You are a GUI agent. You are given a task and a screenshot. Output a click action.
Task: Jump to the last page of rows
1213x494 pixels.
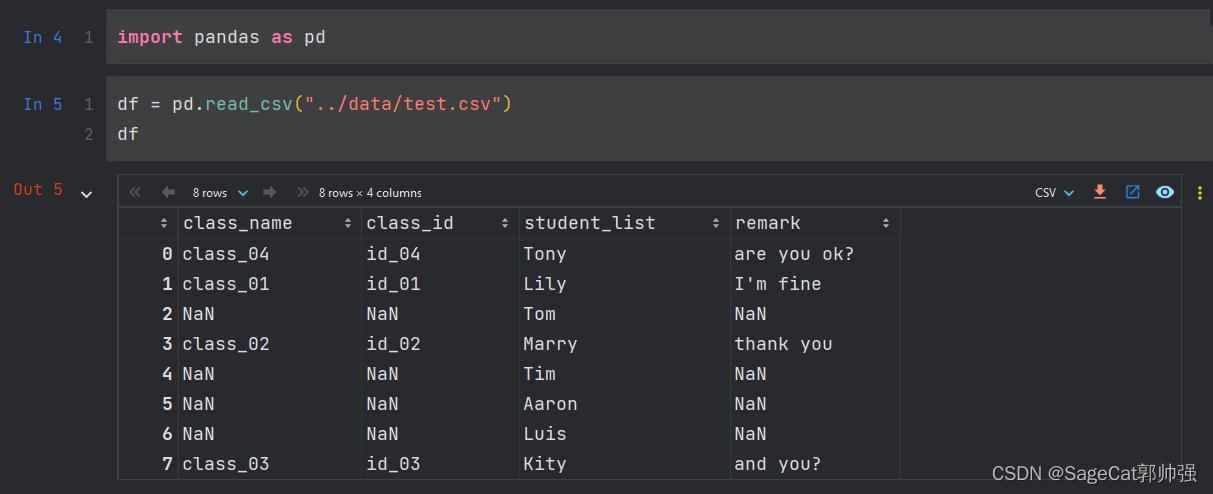(x=302, y=192)
